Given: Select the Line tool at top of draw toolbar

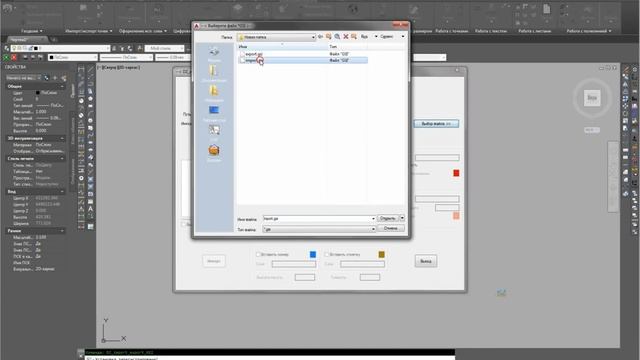Looking at the screenshot, I should coord(91,69).
